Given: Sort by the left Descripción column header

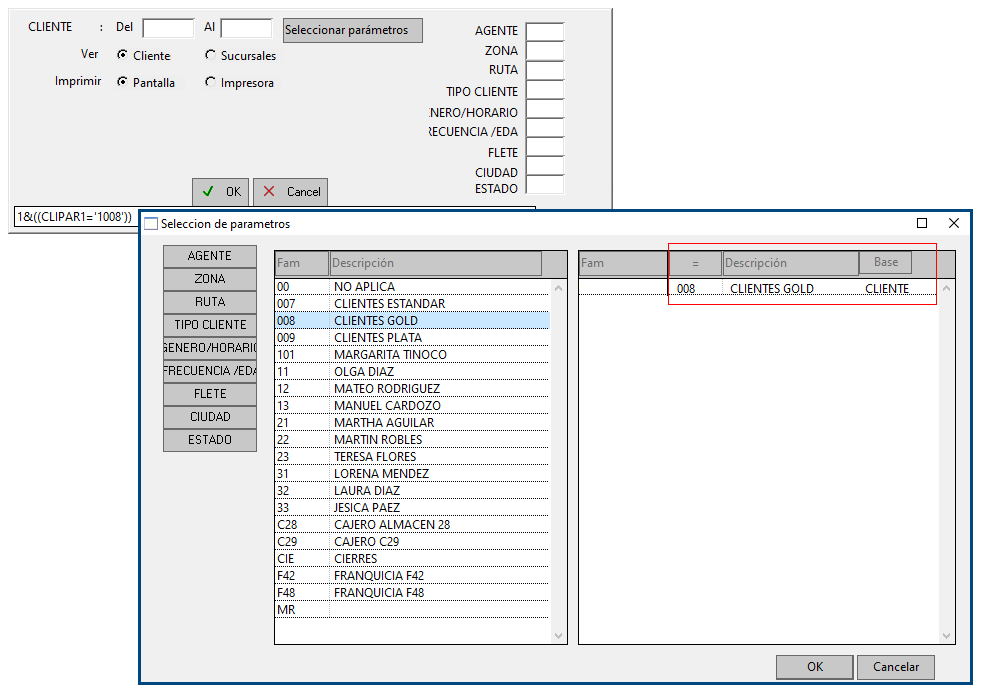Looking at the screenshot, I should 435,263.
